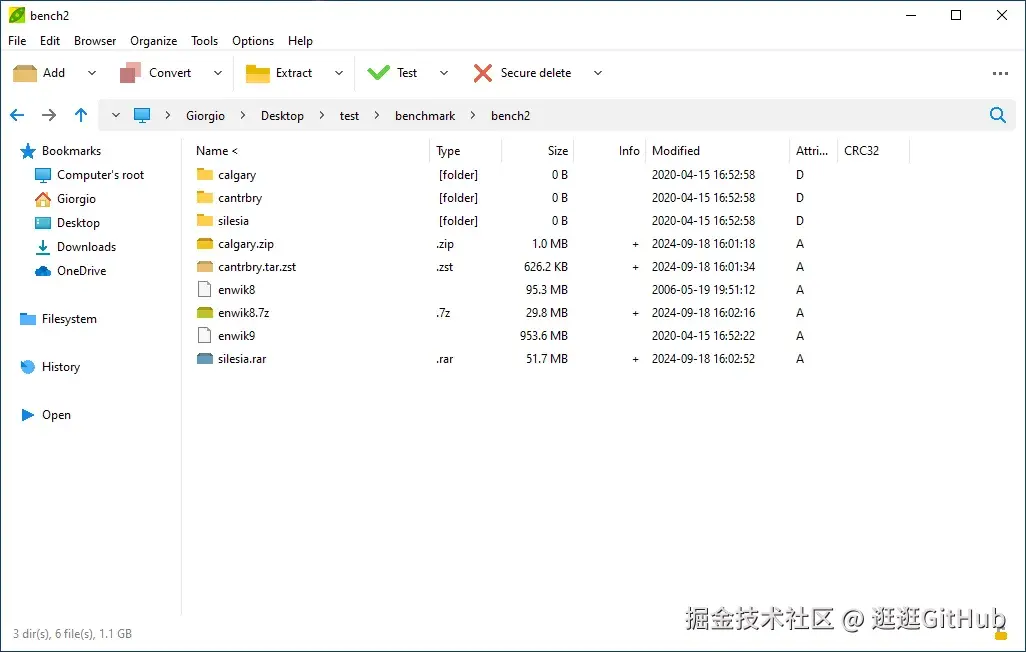Image resolution: width=1026 pixels, height=652 pixels.
Task: Open the breadcrumb path dropdown chevron
Action: (x=115, y=115)
